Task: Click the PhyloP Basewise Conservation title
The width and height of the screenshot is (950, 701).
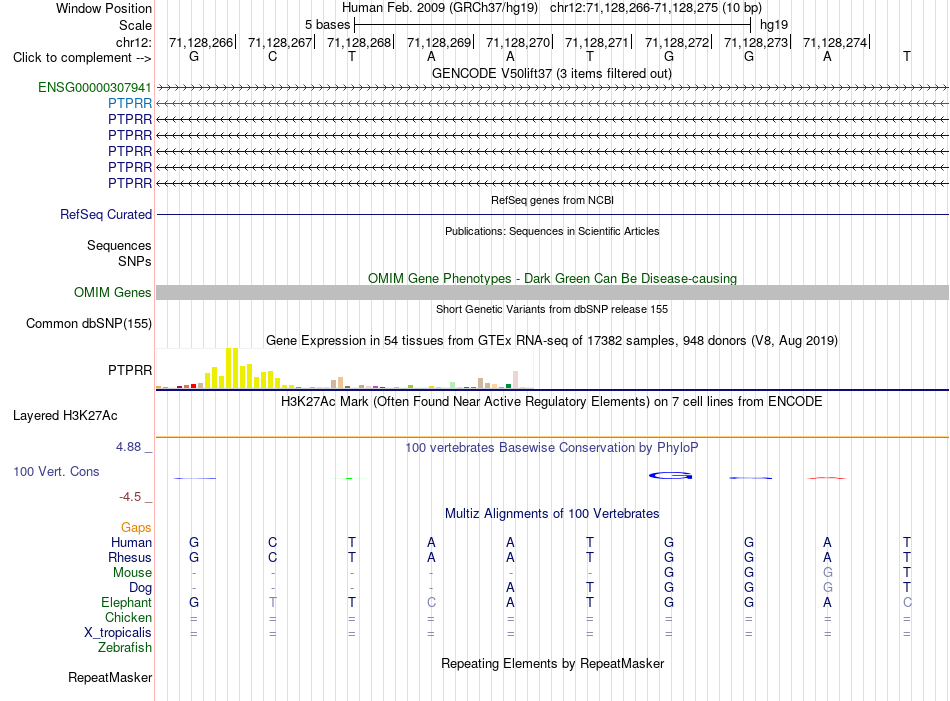Action: tap(552, 448)
